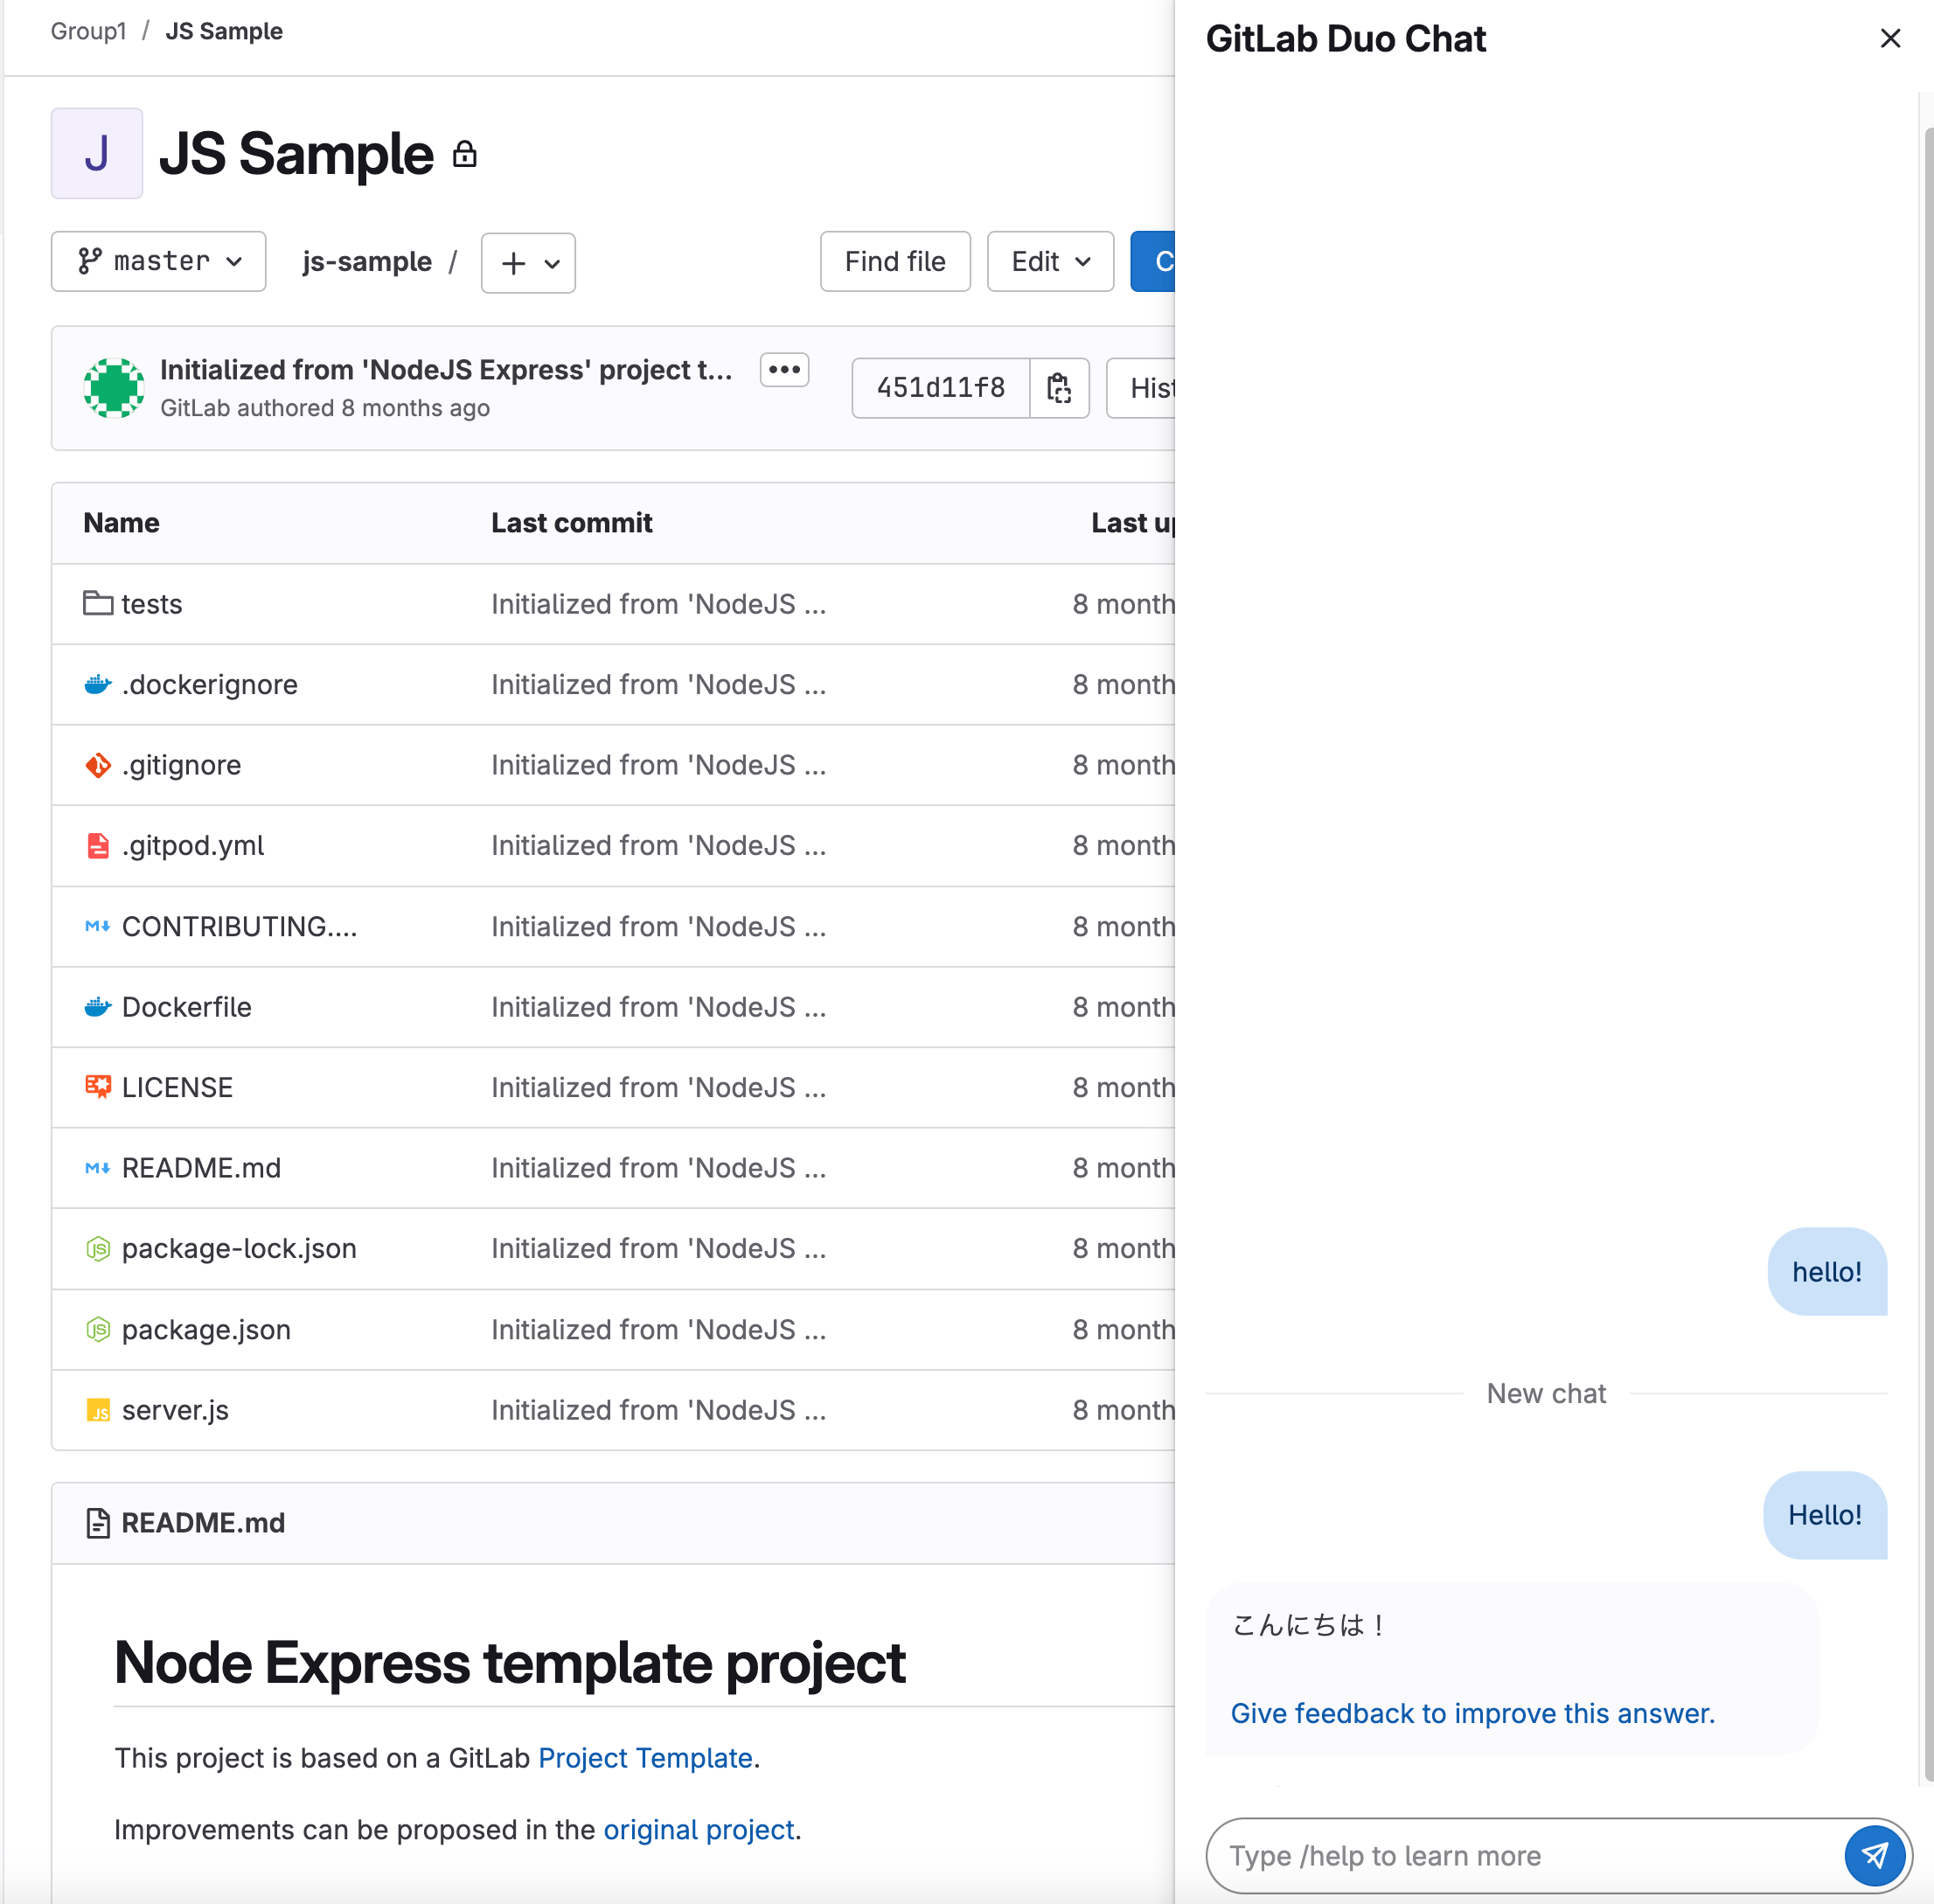1934x1904 pixels.
Task: Open the Edit dropdown menu
Action: 1050,262
